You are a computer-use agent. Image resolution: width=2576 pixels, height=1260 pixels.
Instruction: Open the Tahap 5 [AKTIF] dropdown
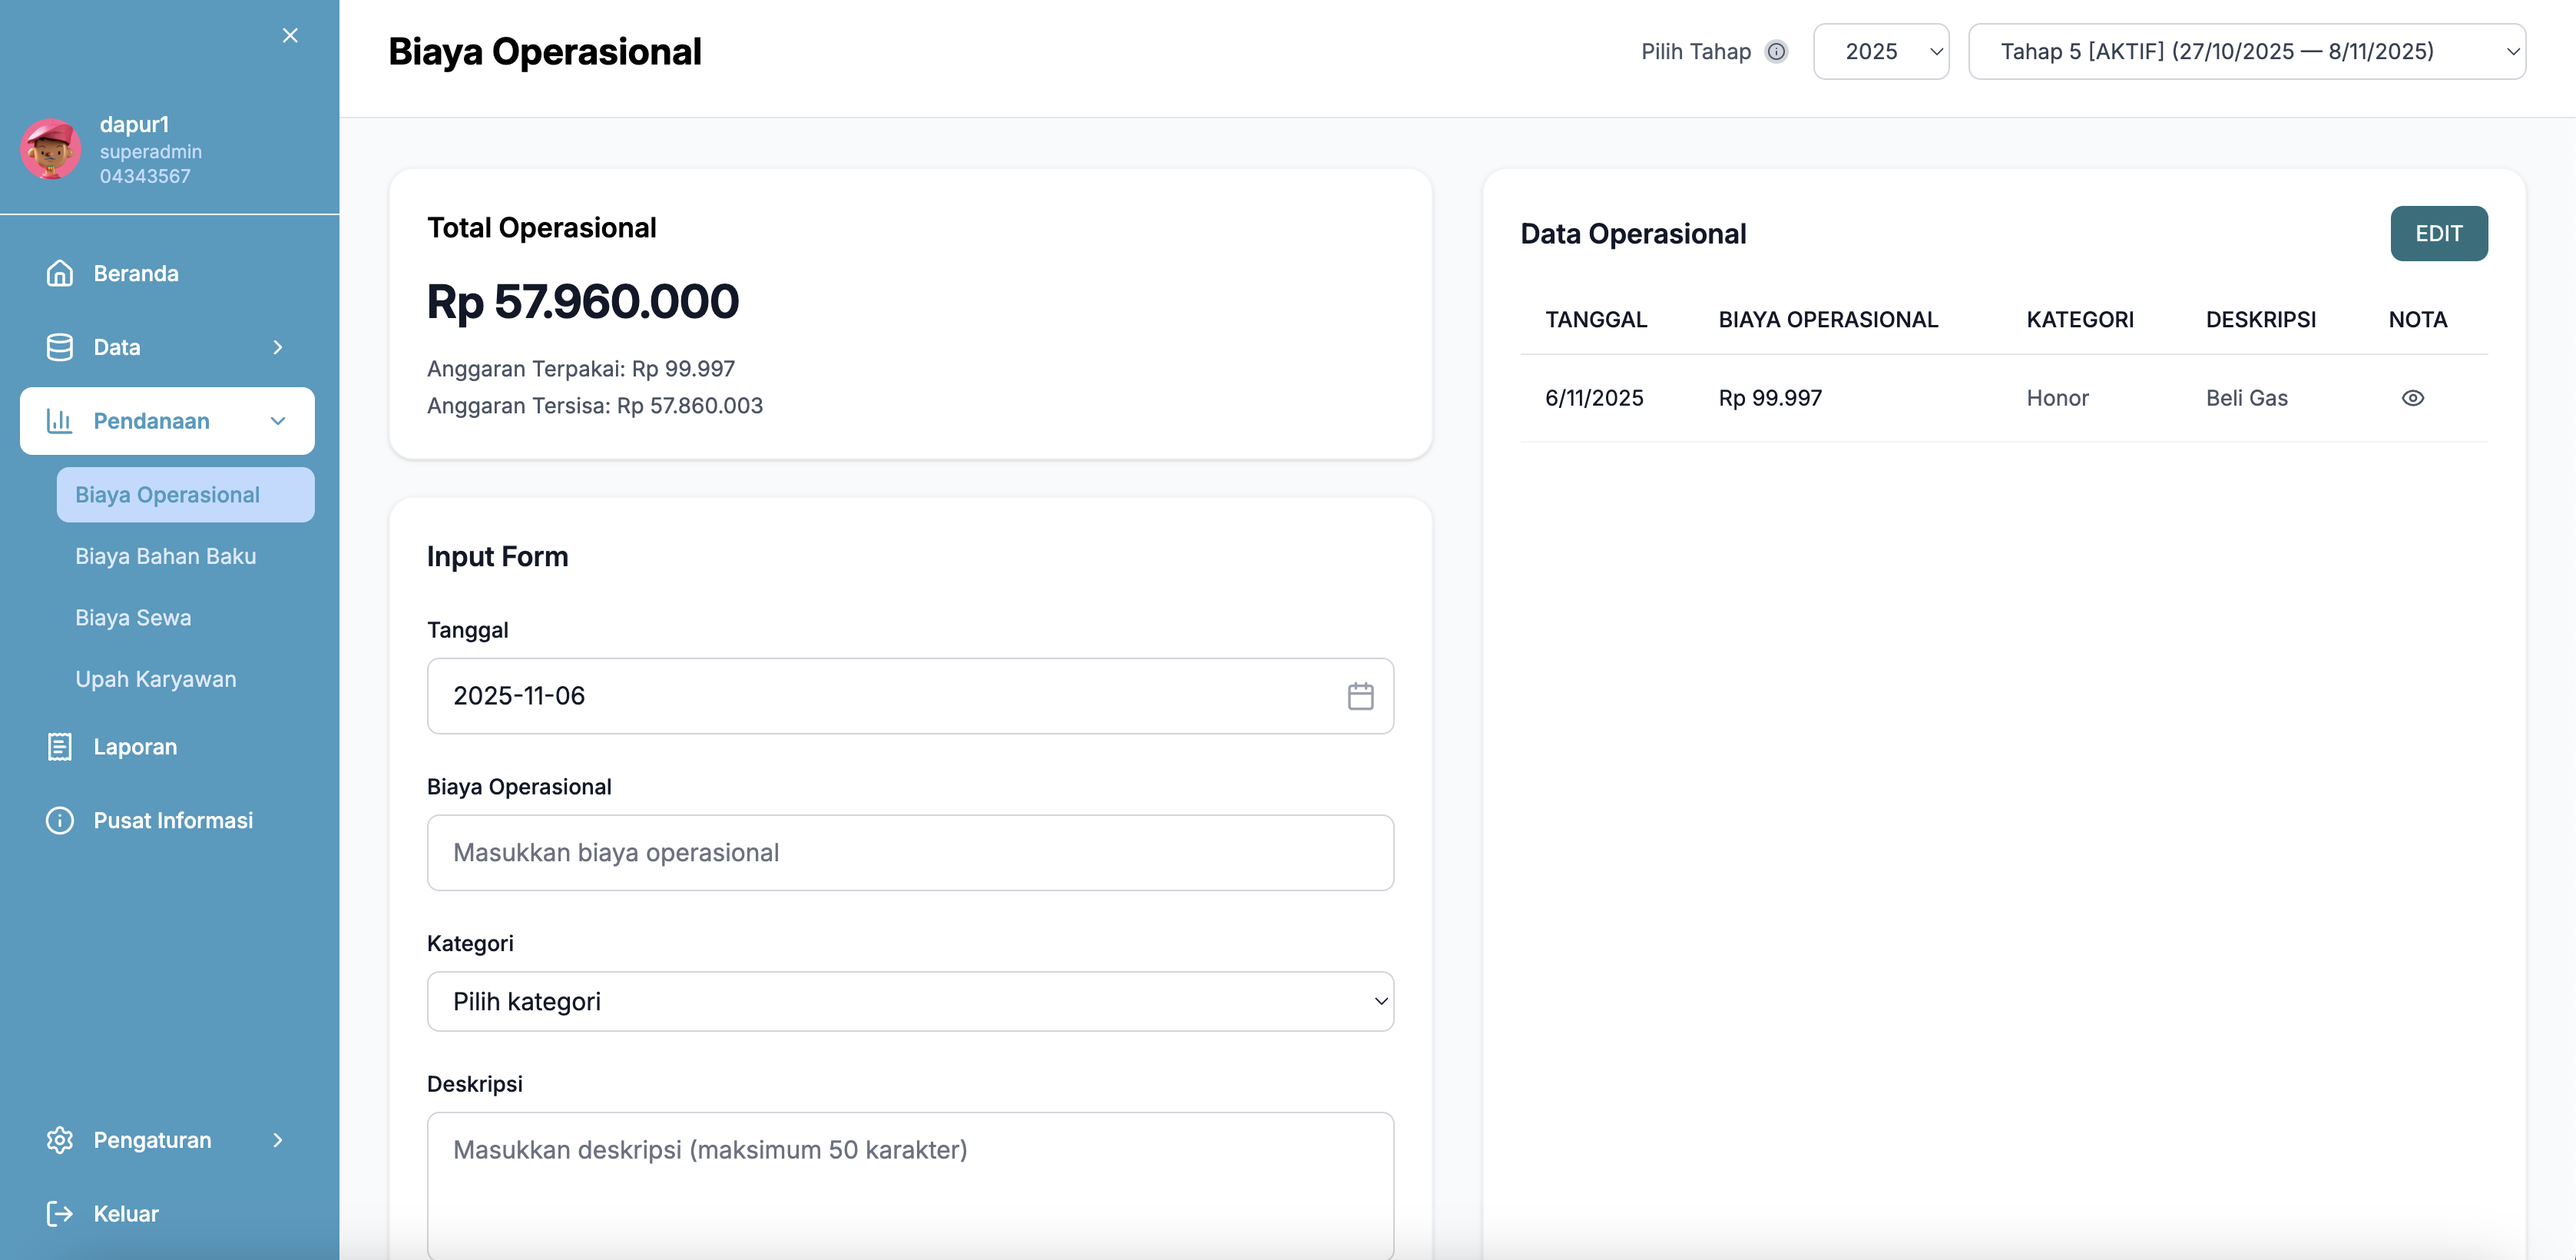[x=2246, y=52]
